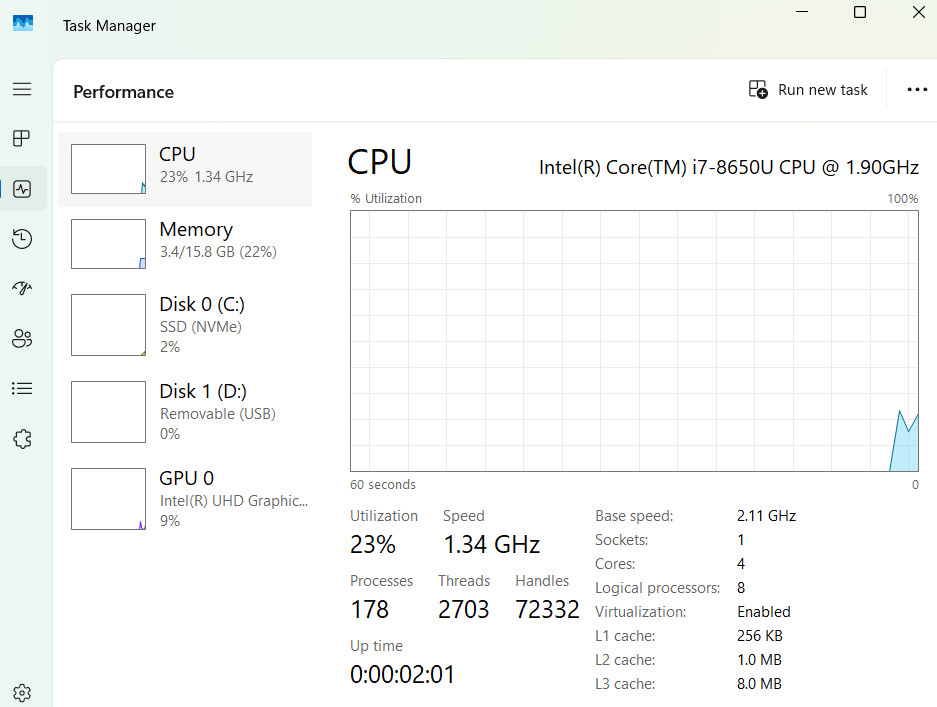Click the Removable (USB) disk type text
Viewport: 937px width, 707px height.
tap(218, 414)
